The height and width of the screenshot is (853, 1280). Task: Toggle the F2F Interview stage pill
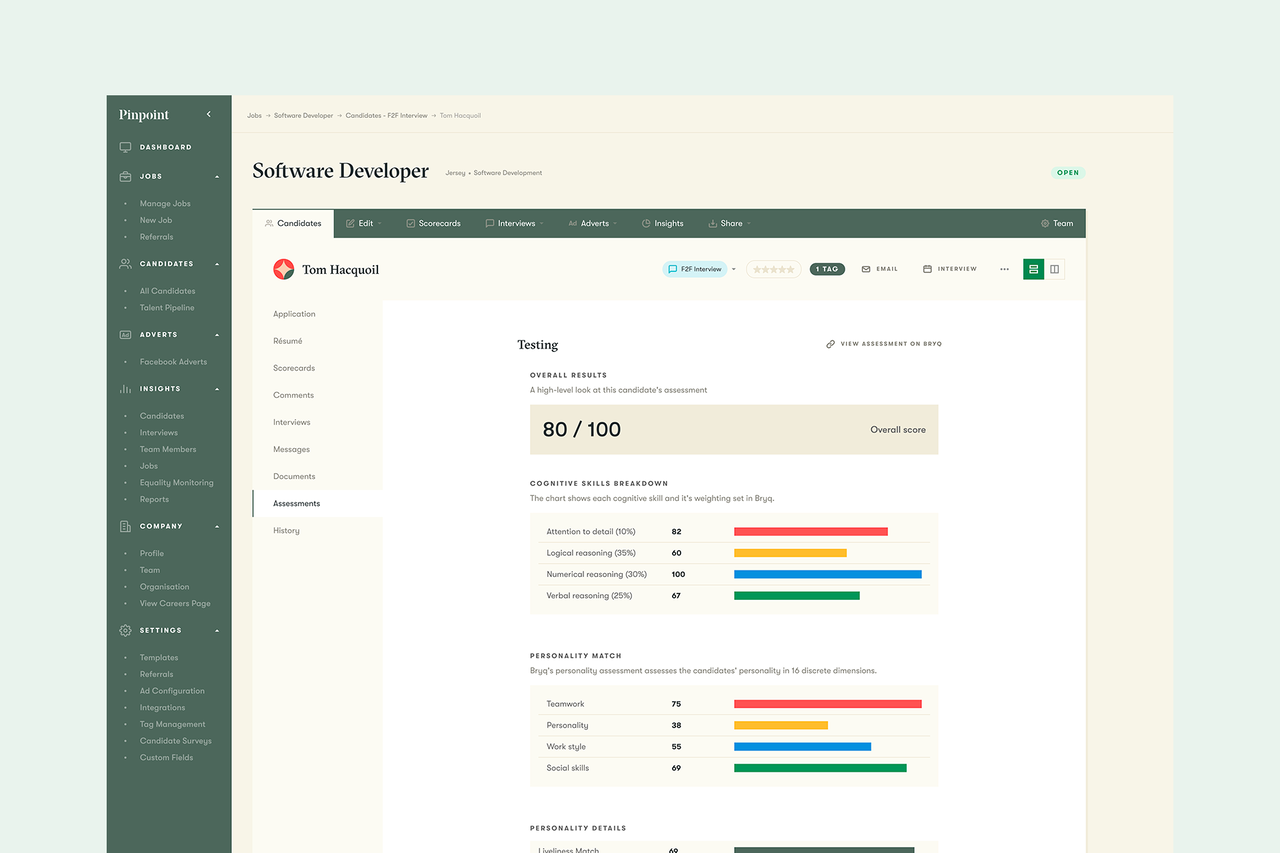[694, 268]
